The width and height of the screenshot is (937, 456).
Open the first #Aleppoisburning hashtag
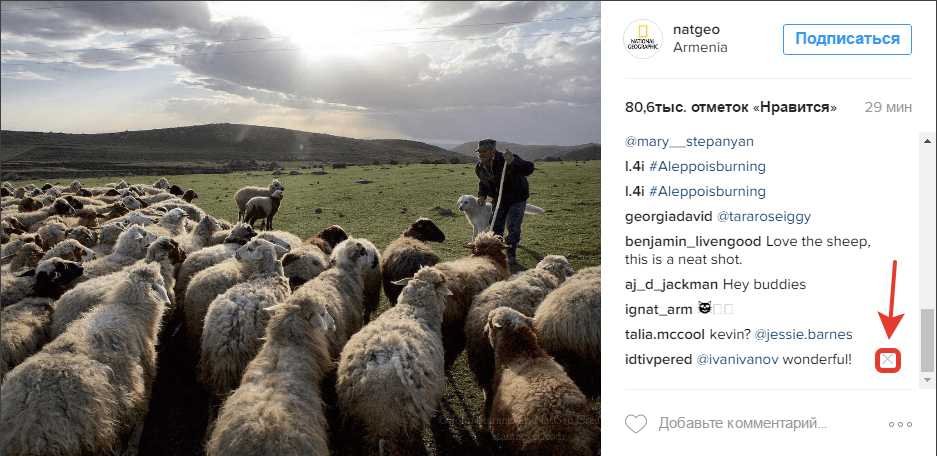pyautogui.click(x=707, y=166)
